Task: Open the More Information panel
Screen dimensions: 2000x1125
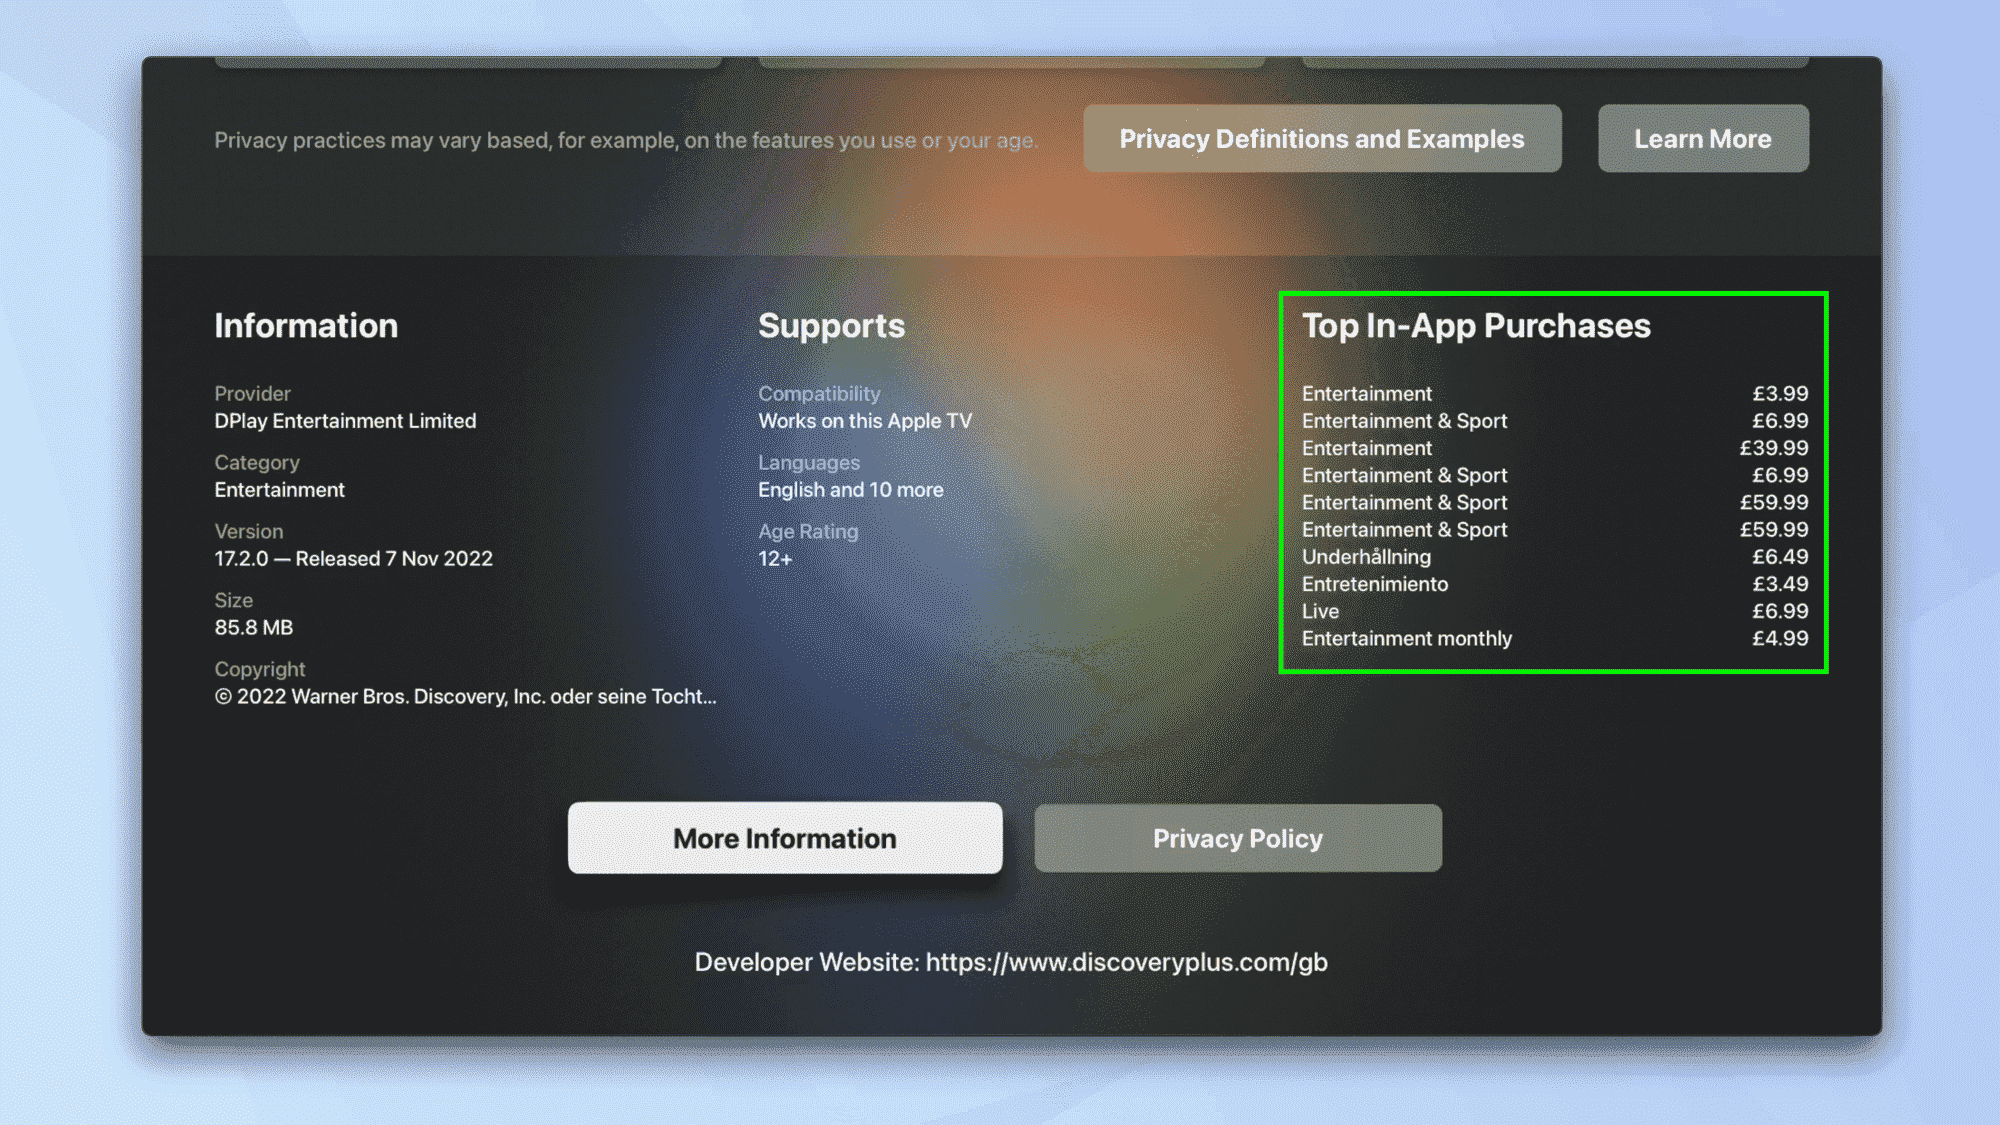Action: 783,838
